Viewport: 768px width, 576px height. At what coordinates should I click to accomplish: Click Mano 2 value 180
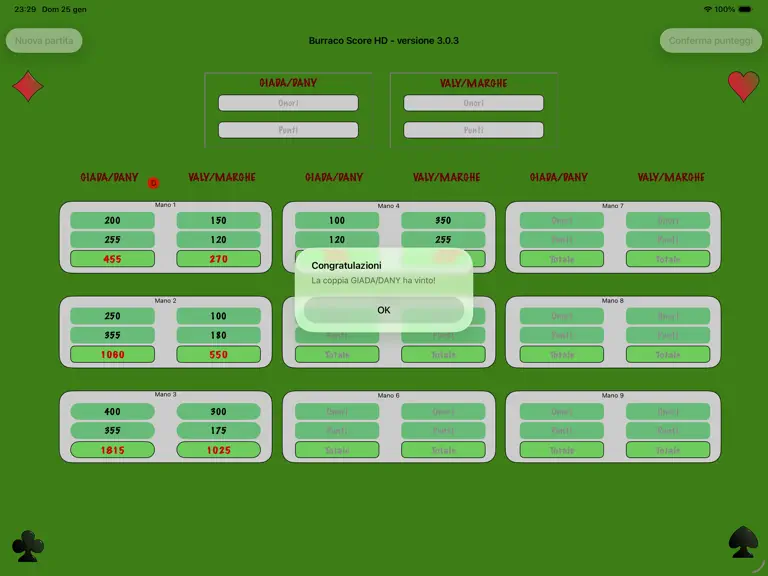point(218,335)
